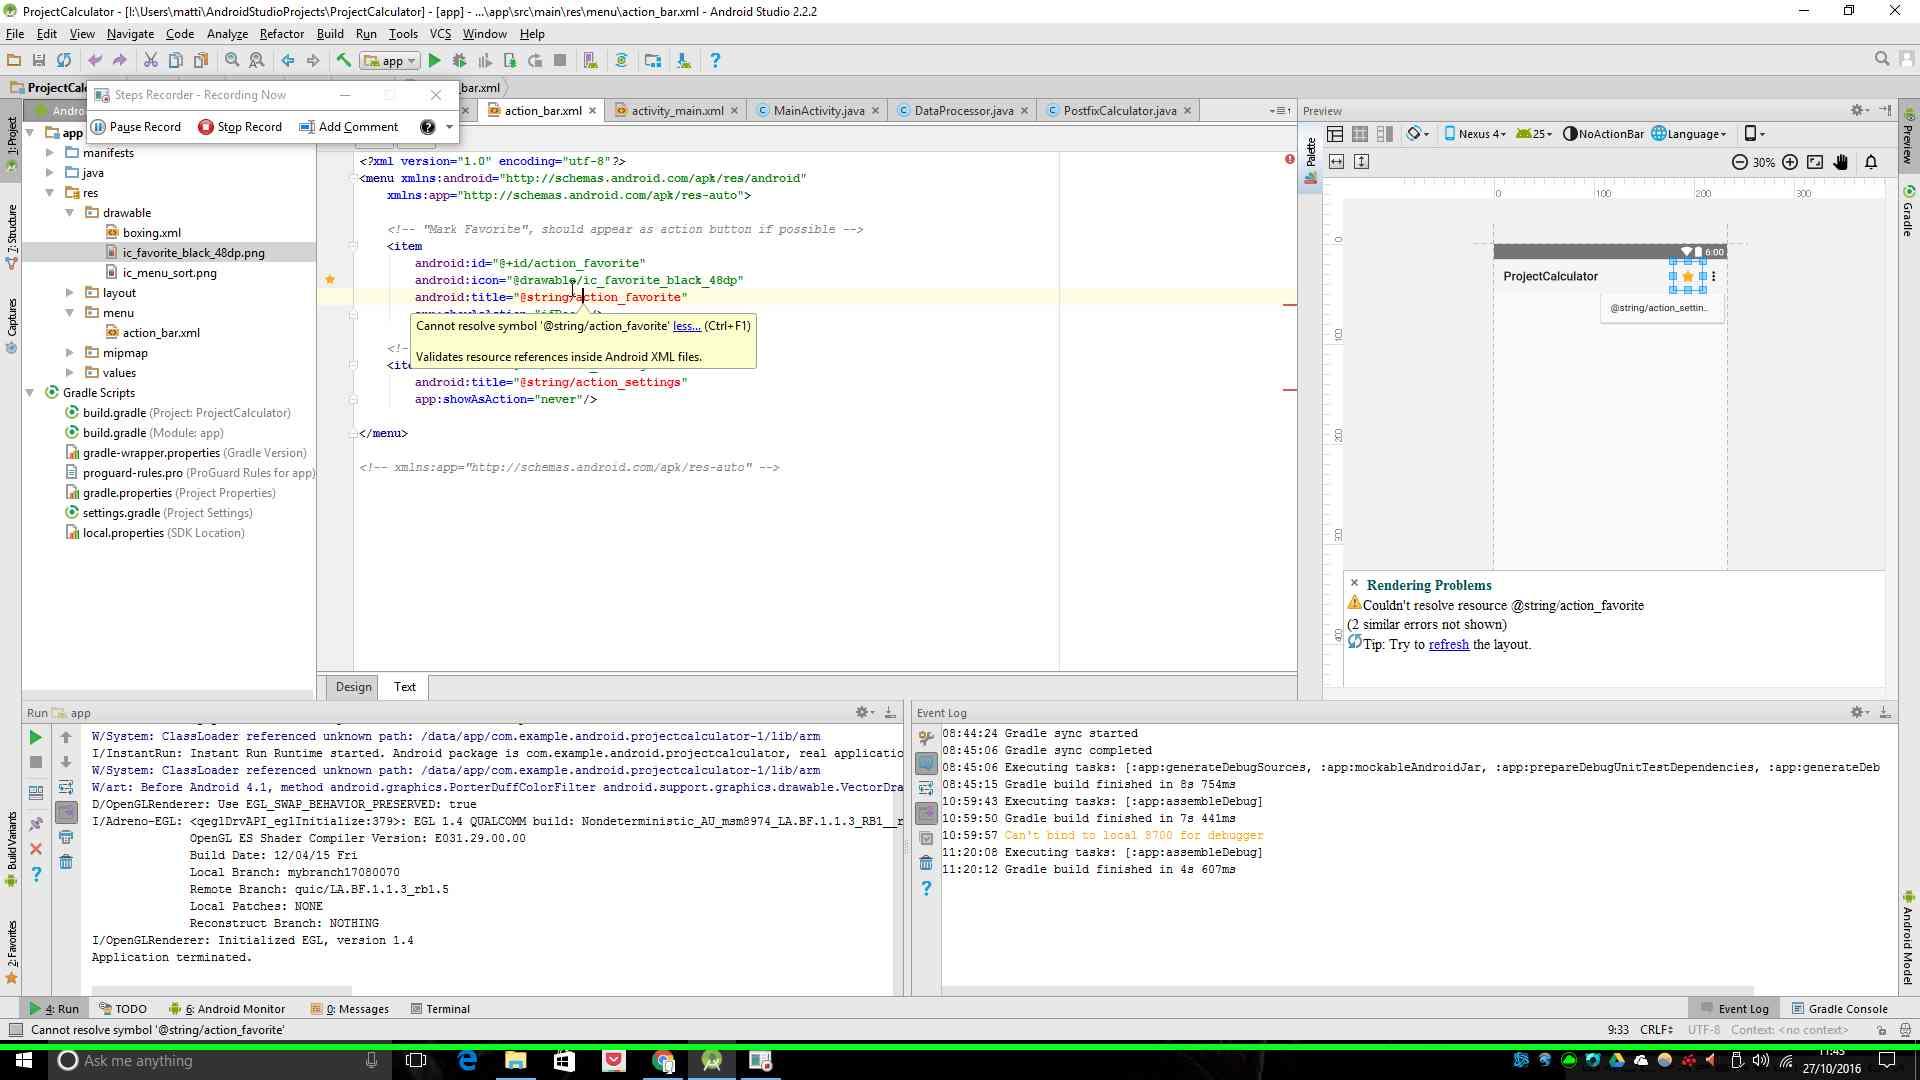Click the bell warnings icon in preview
The height and width of the screenshot is (1080, 1920).
(x=1871, y=162)
